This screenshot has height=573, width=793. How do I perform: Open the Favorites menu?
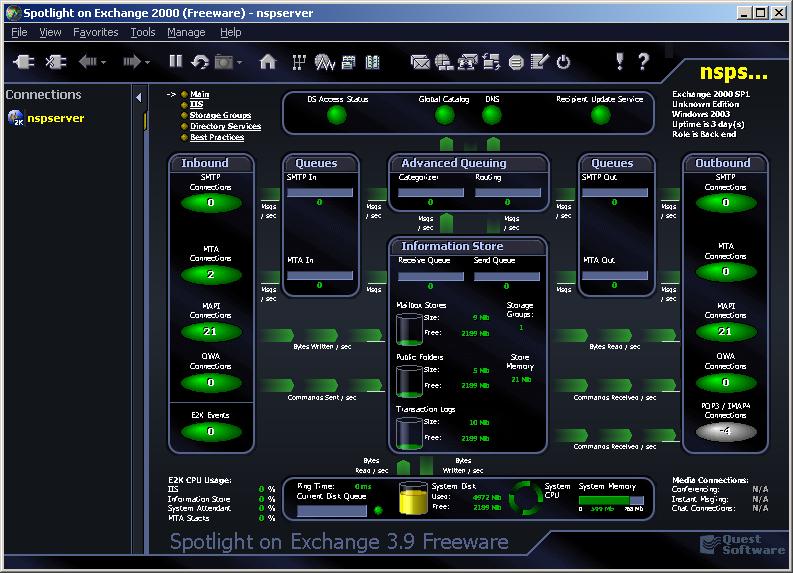point(96,32)
